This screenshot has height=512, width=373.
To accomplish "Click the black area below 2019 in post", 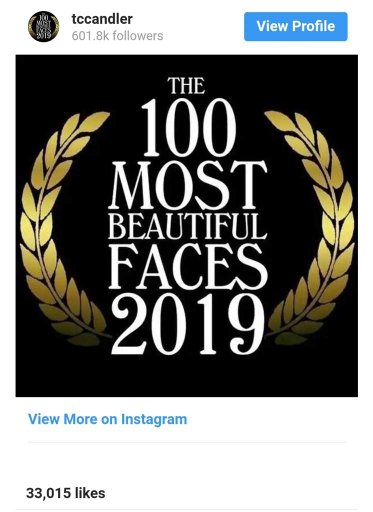I will coord(187,377).
